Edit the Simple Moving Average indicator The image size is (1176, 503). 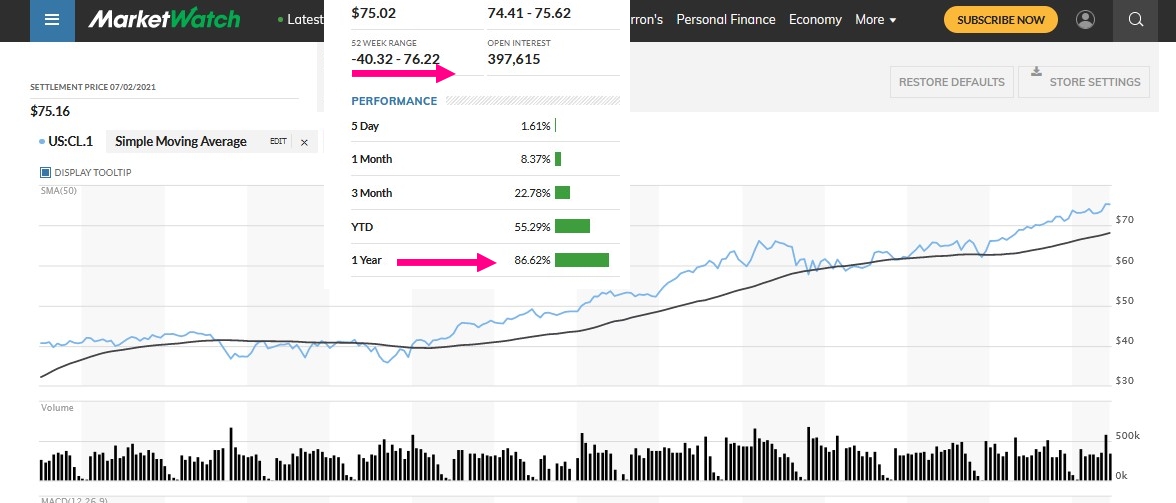tap(278, 142)
